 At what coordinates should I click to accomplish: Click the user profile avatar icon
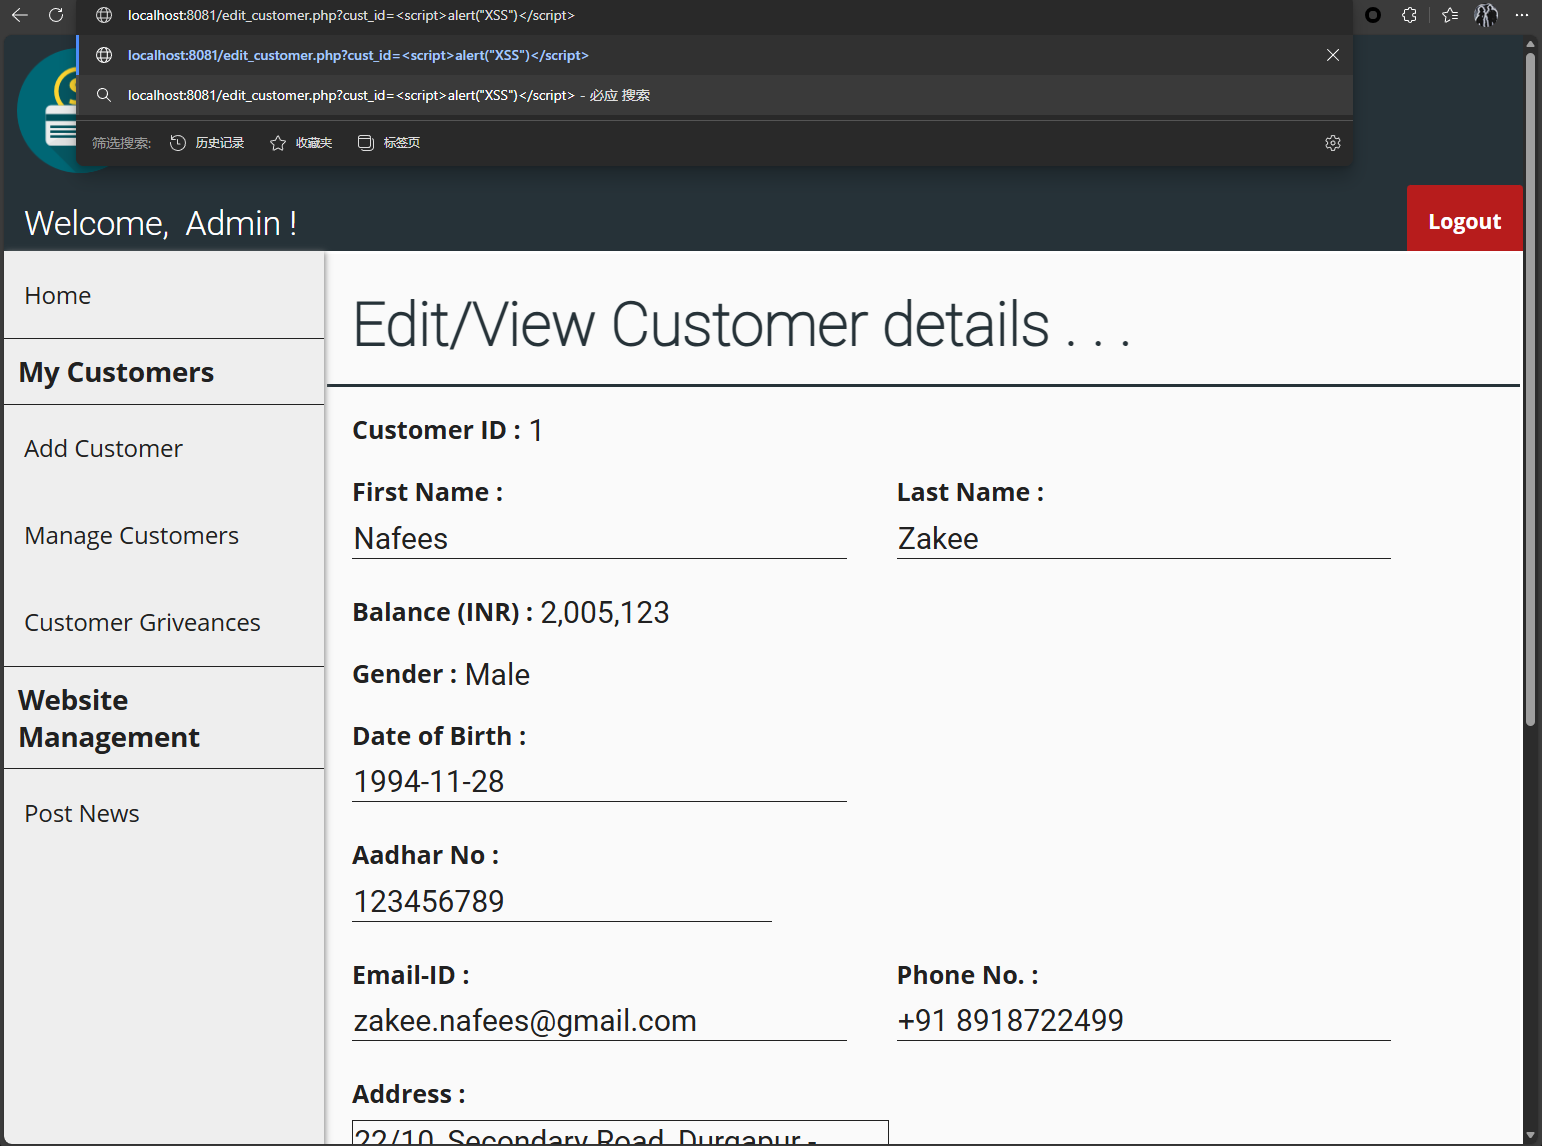pos(1486,15)
